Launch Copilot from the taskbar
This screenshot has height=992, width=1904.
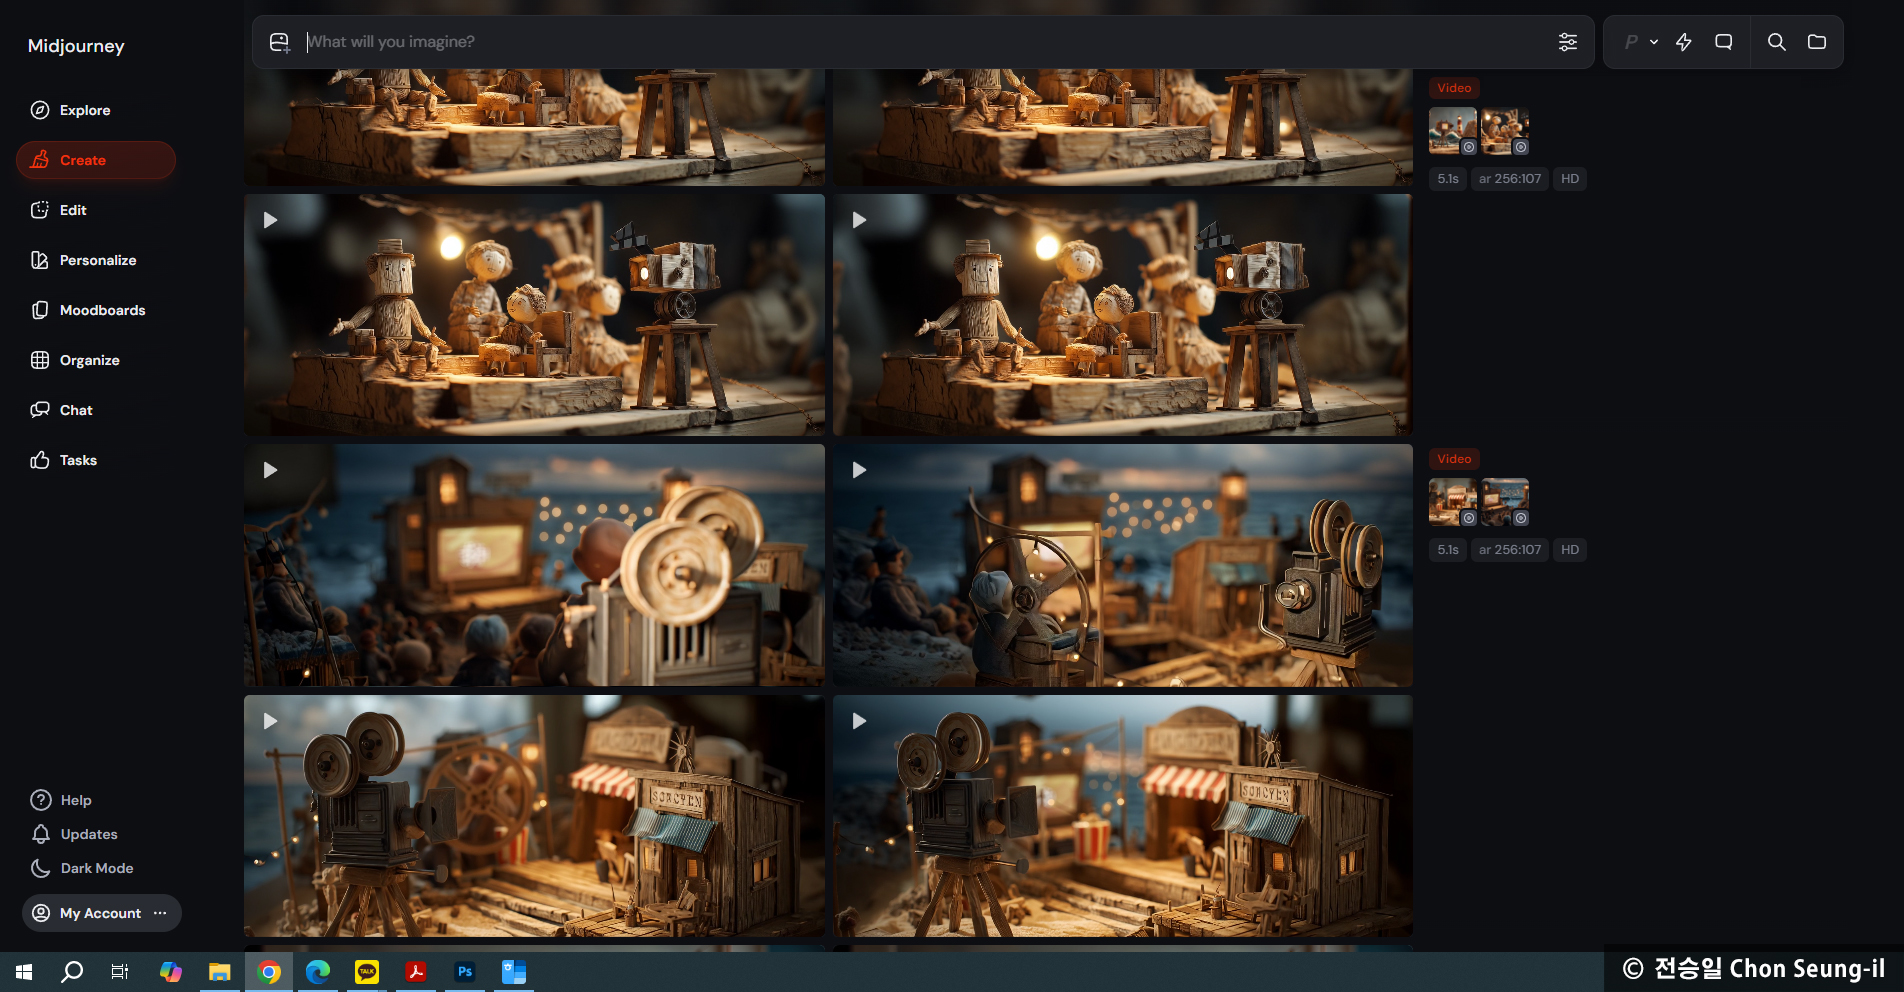[171, 972]
